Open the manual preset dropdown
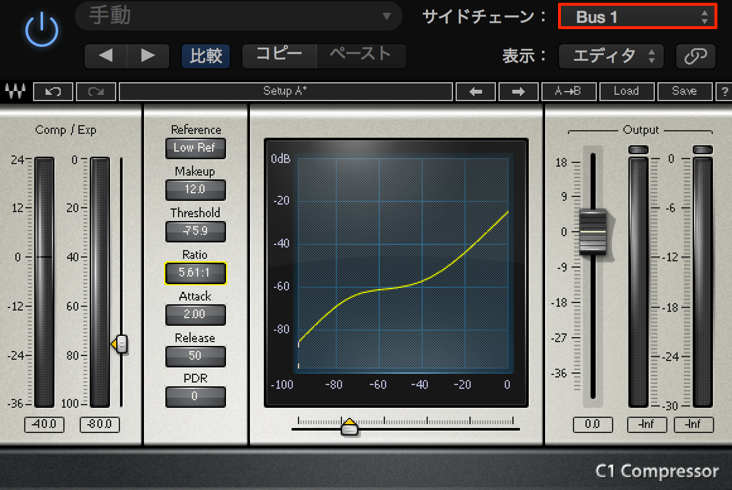 (x=238, y=16)
